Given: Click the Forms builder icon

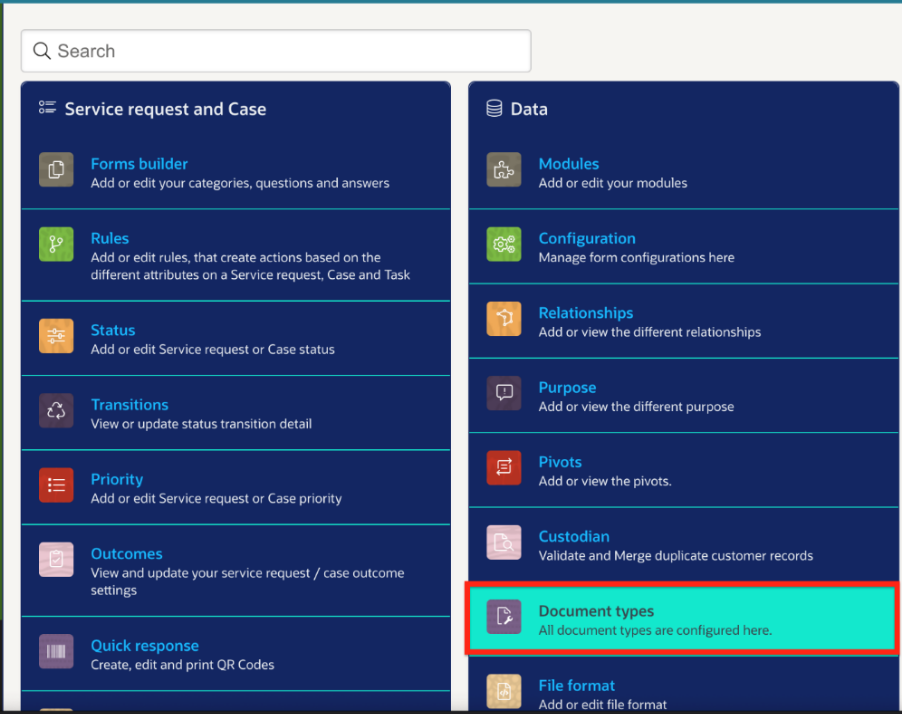Looking at the screenshot, I should tap(56, 169).
